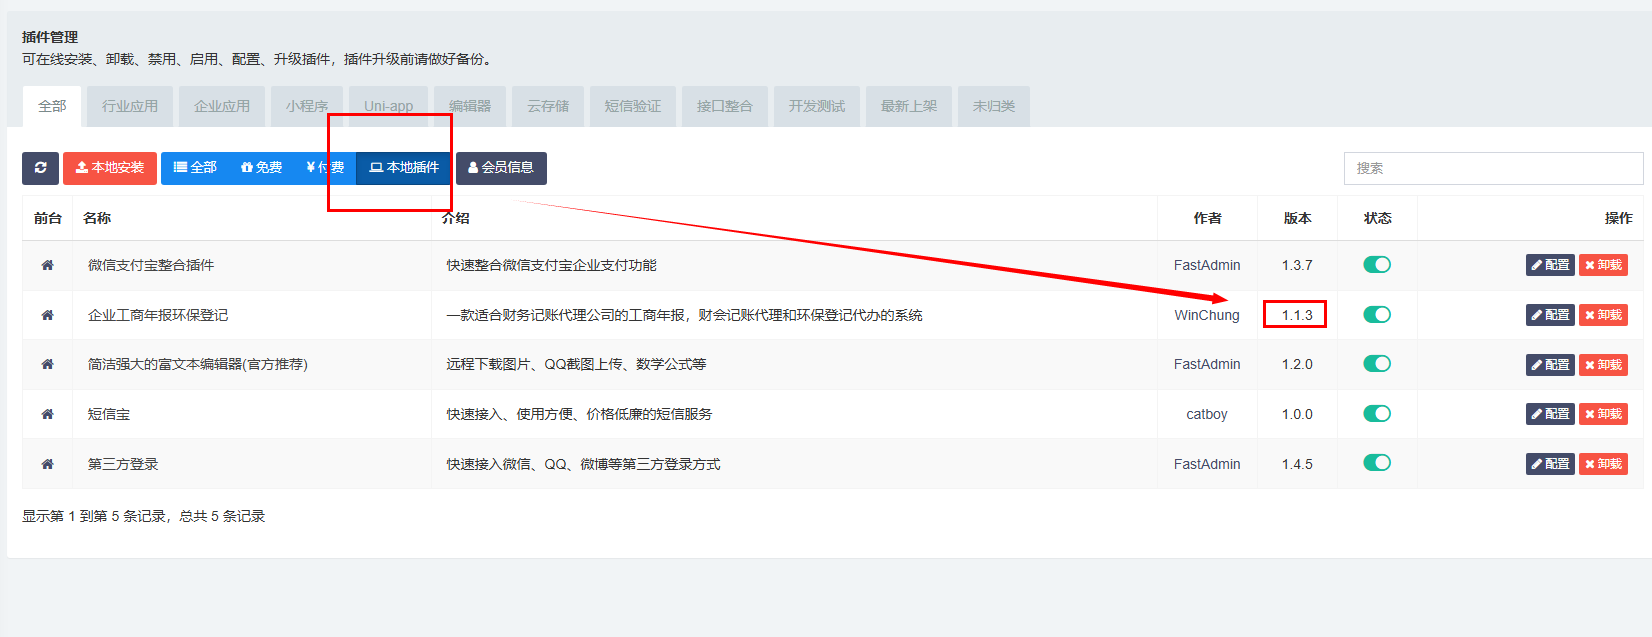The image size is (1652, 637).
Task: Select the 企业应用 tab
Action: pos(222,106)
